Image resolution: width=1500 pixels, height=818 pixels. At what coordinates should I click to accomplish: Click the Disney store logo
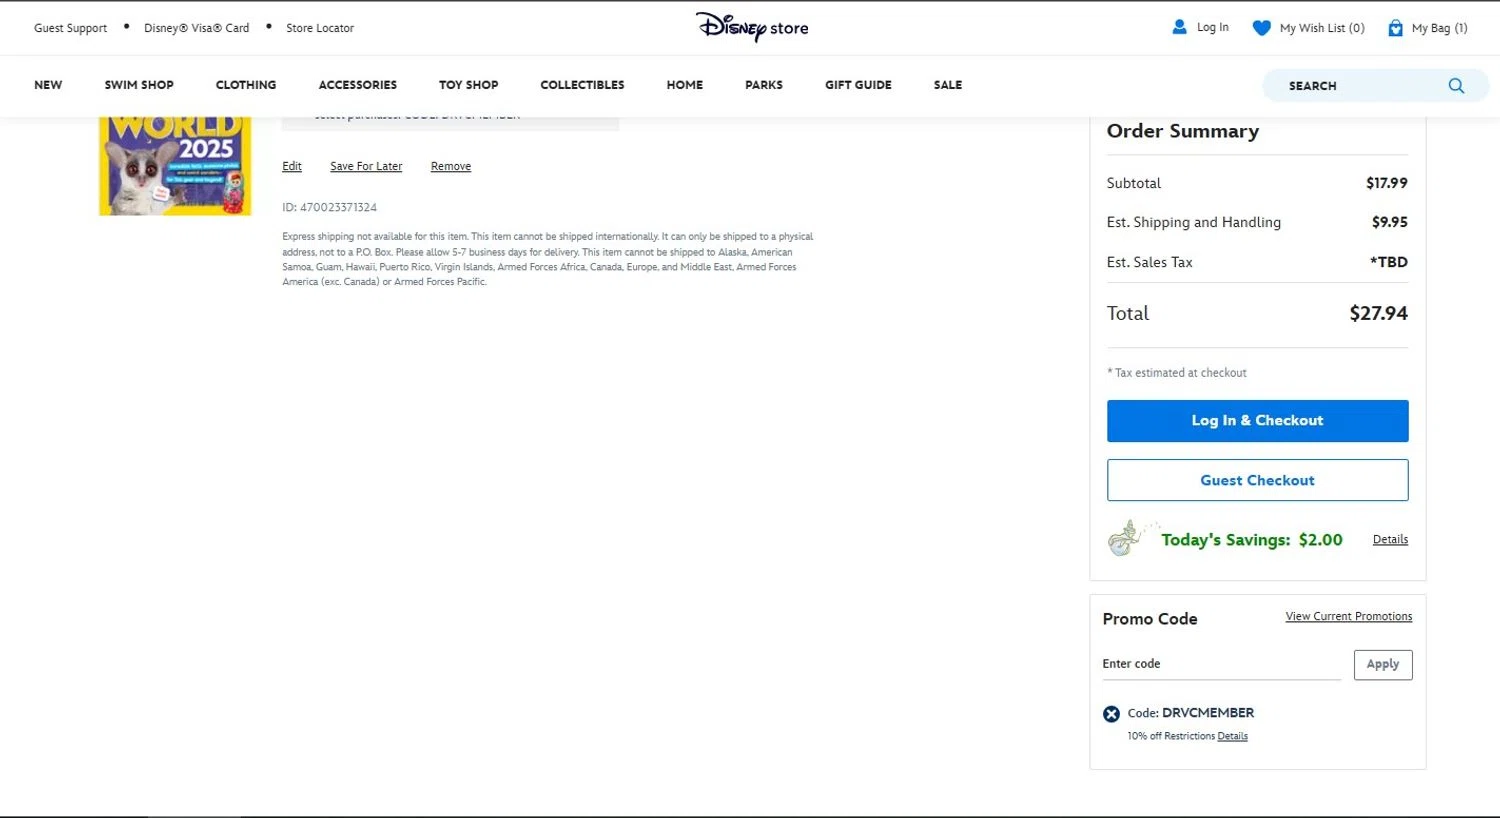tap(752, 27)
